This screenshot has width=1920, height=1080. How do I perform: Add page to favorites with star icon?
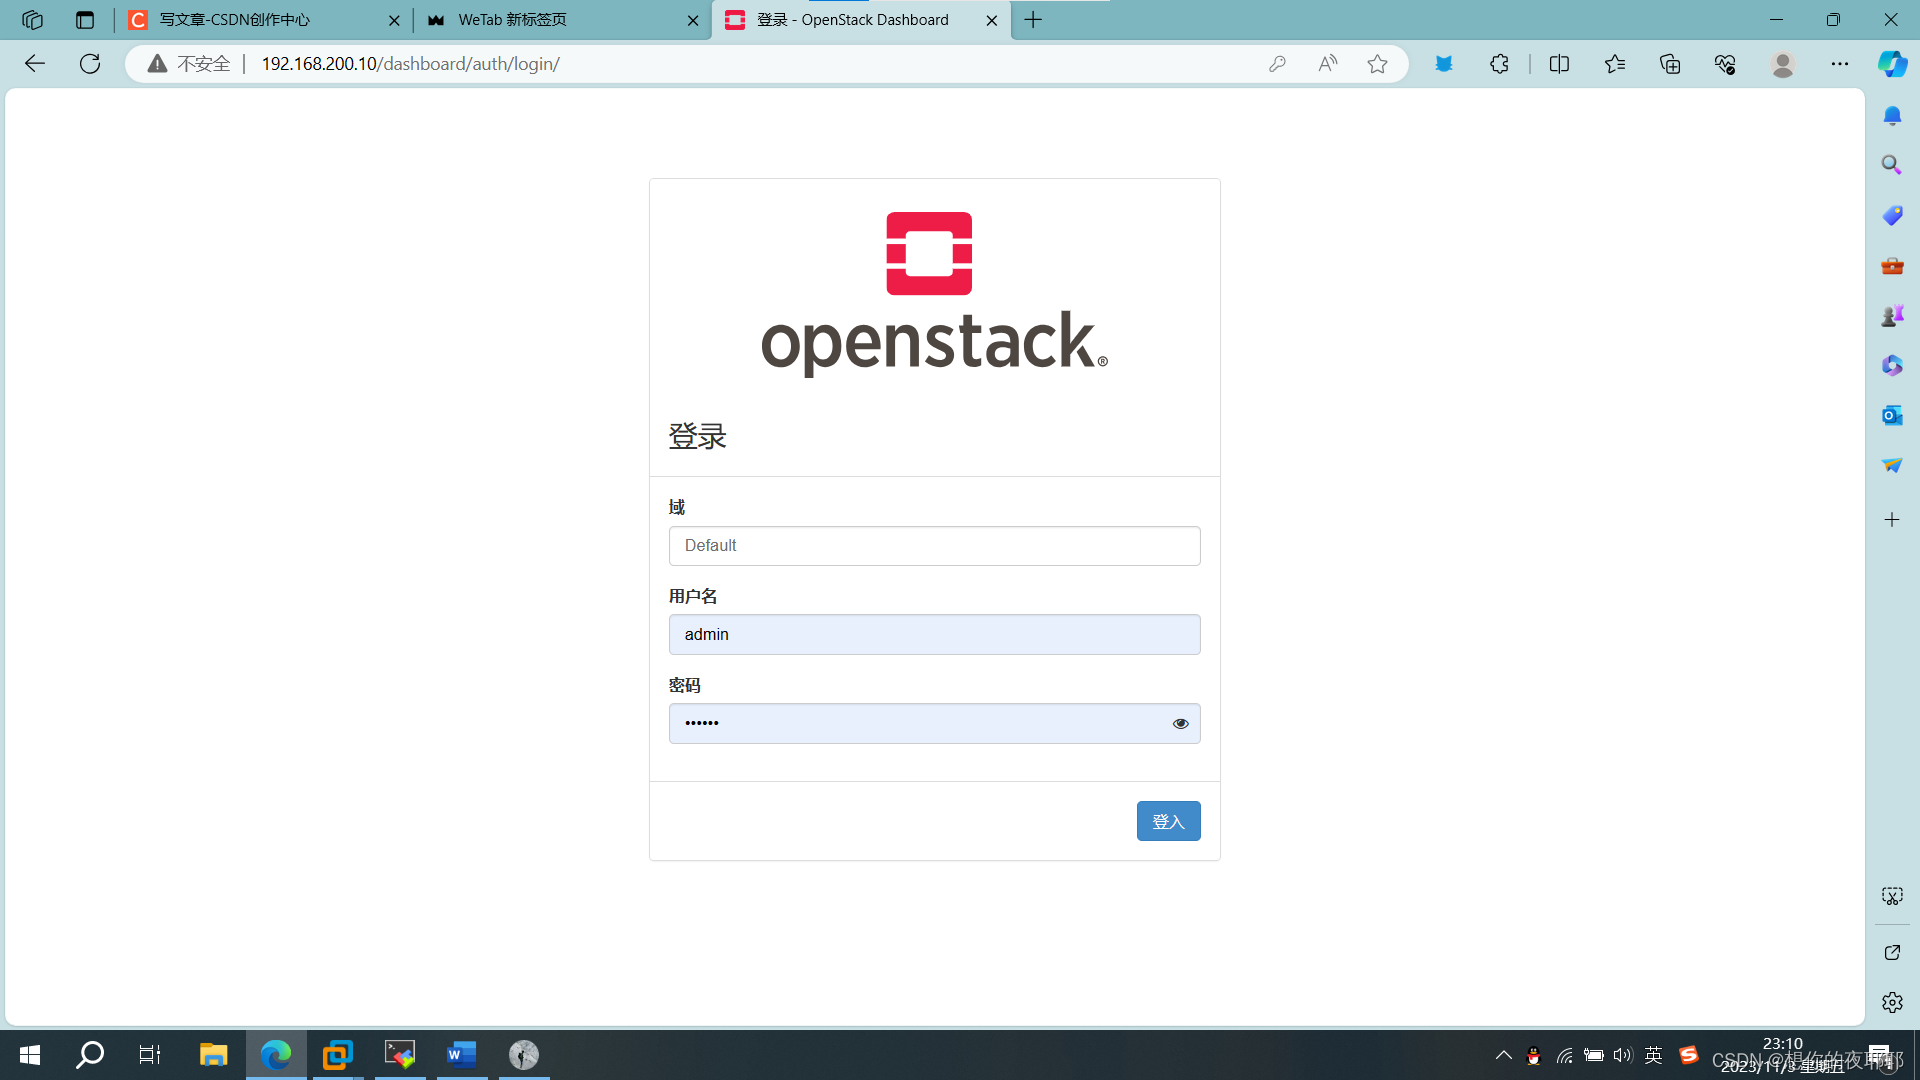1377,64
